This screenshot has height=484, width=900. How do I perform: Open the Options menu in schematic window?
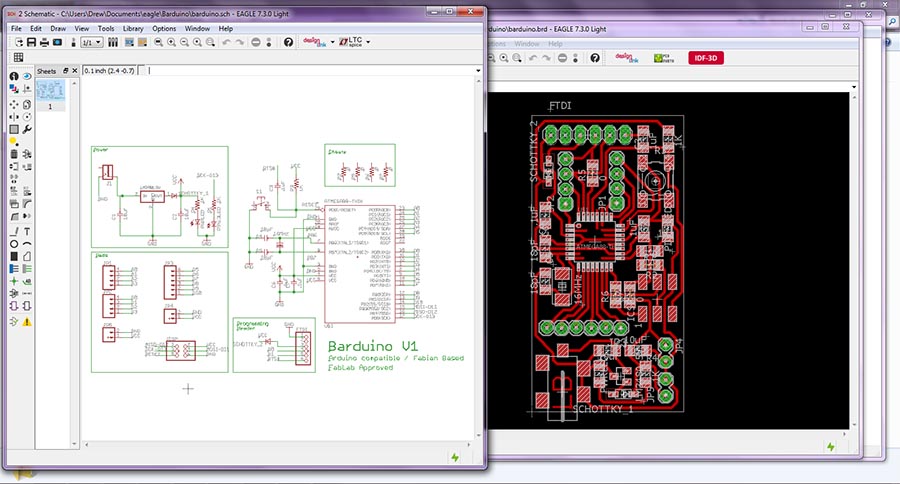pyautogui.click(x=164, y=28)
